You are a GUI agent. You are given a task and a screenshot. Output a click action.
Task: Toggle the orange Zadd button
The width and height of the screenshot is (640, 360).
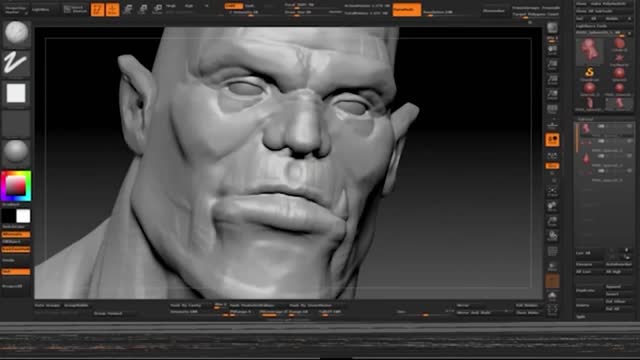pos(233,6)
